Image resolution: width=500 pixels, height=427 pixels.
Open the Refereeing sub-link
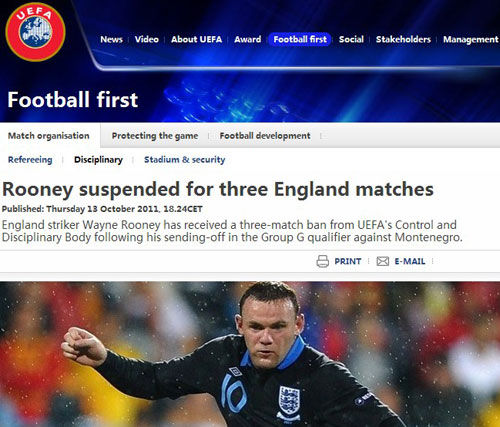coord(30,160)
